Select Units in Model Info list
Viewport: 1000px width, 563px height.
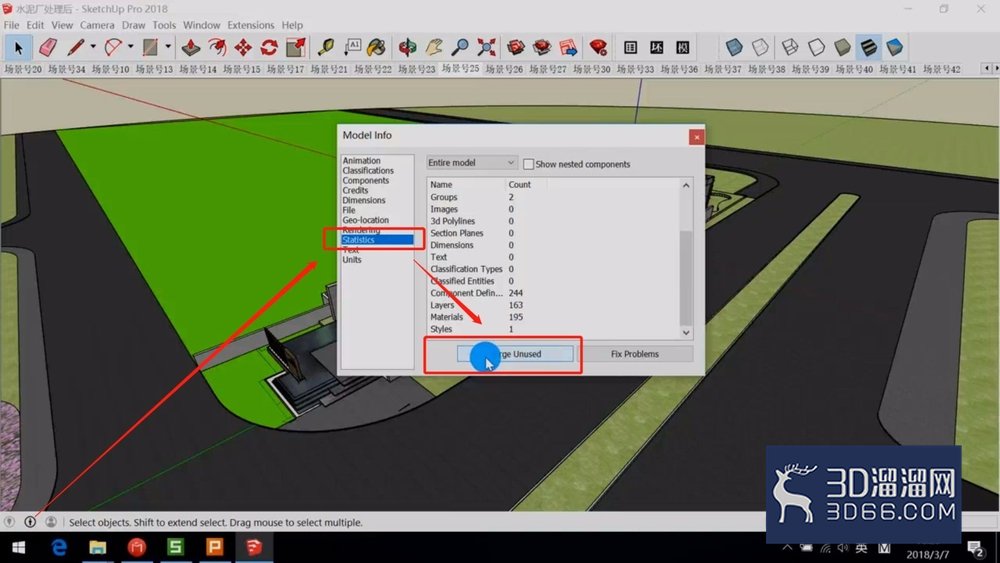tap(351, 260)
